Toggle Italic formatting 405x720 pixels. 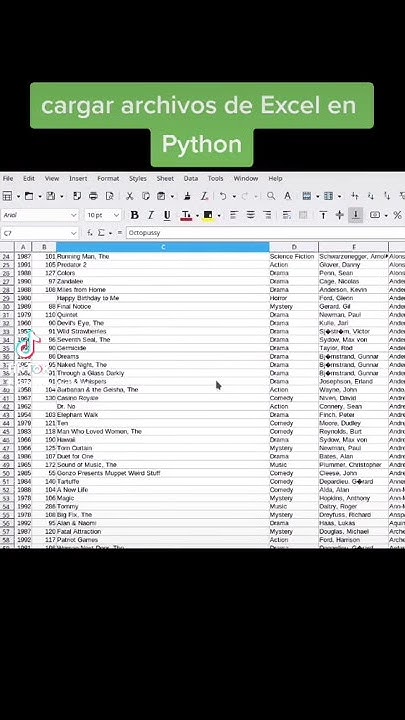[151, 215]
